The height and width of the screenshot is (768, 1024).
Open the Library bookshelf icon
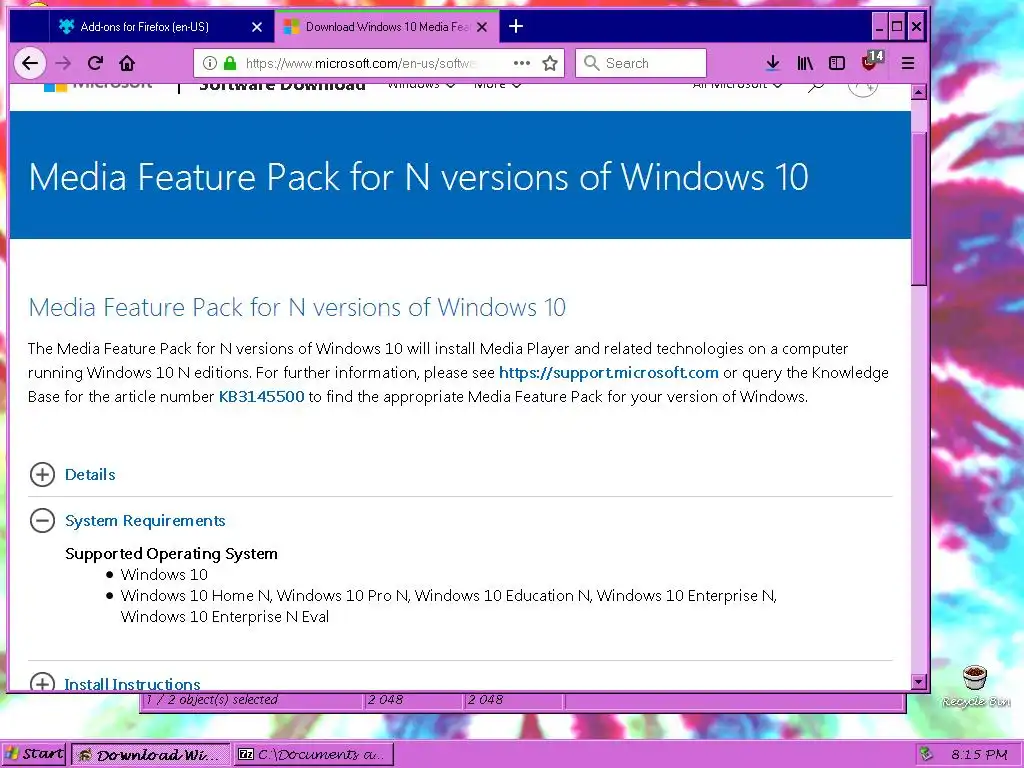tap(805, 63)
